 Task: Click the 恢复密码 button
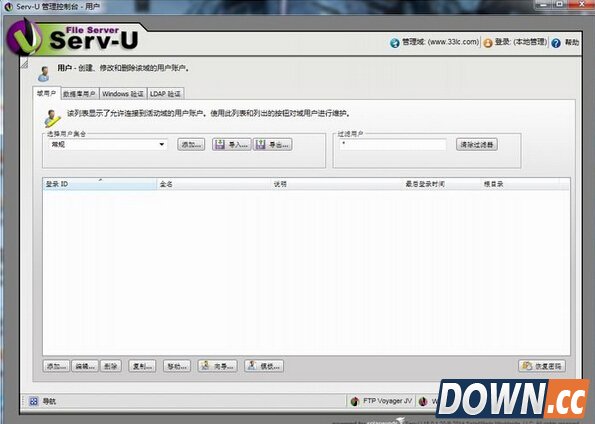click(x=542, y=366)
